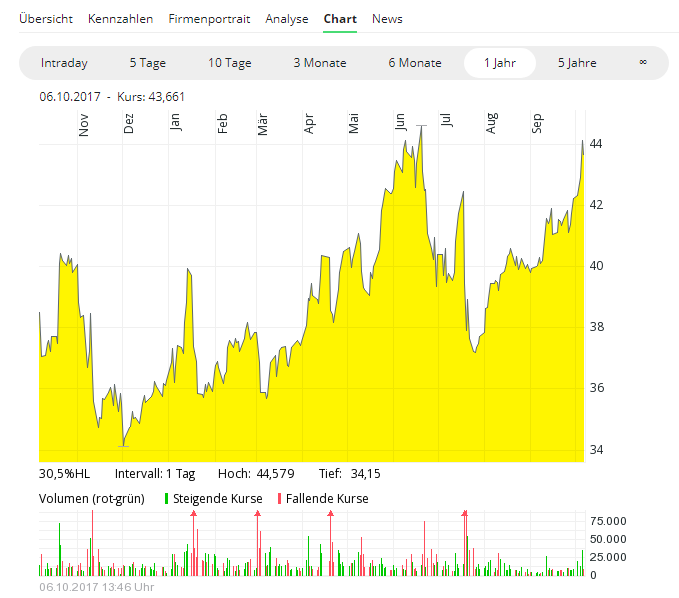Click the Volumen (rot-grün) label

tap(92, 499)
